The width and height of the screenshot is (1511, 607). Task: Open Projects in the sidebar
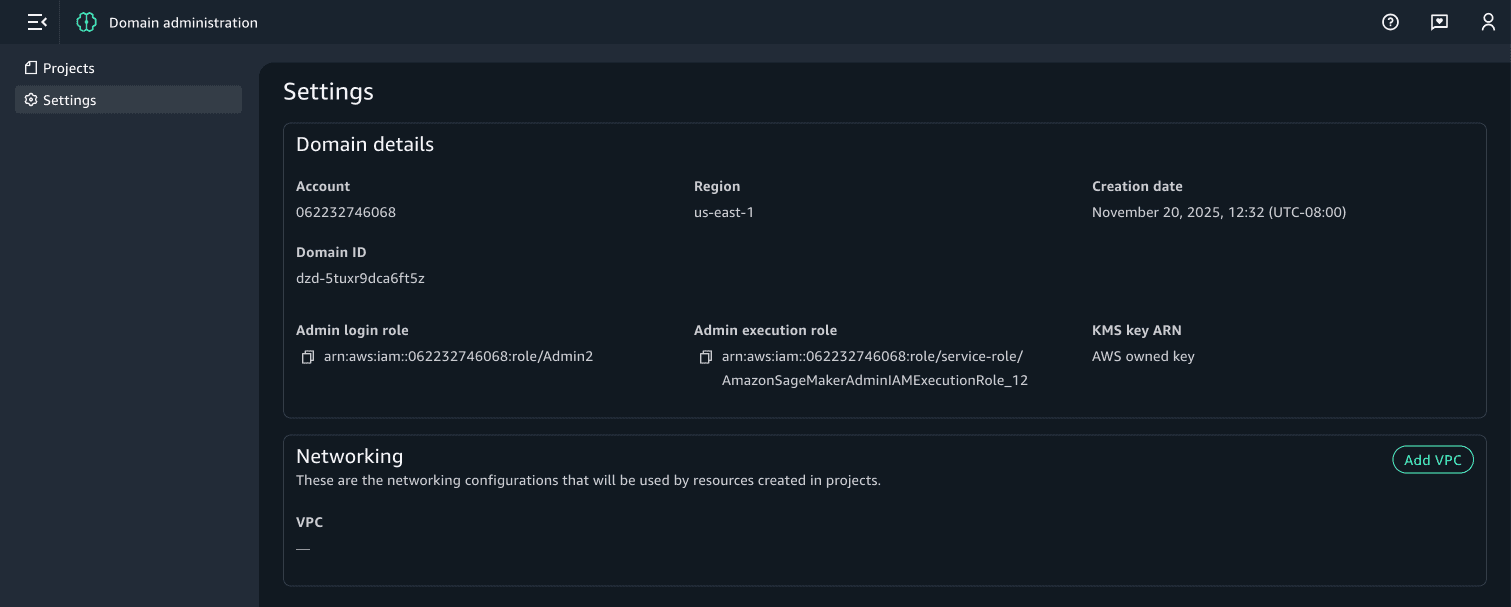coord(128,68)
